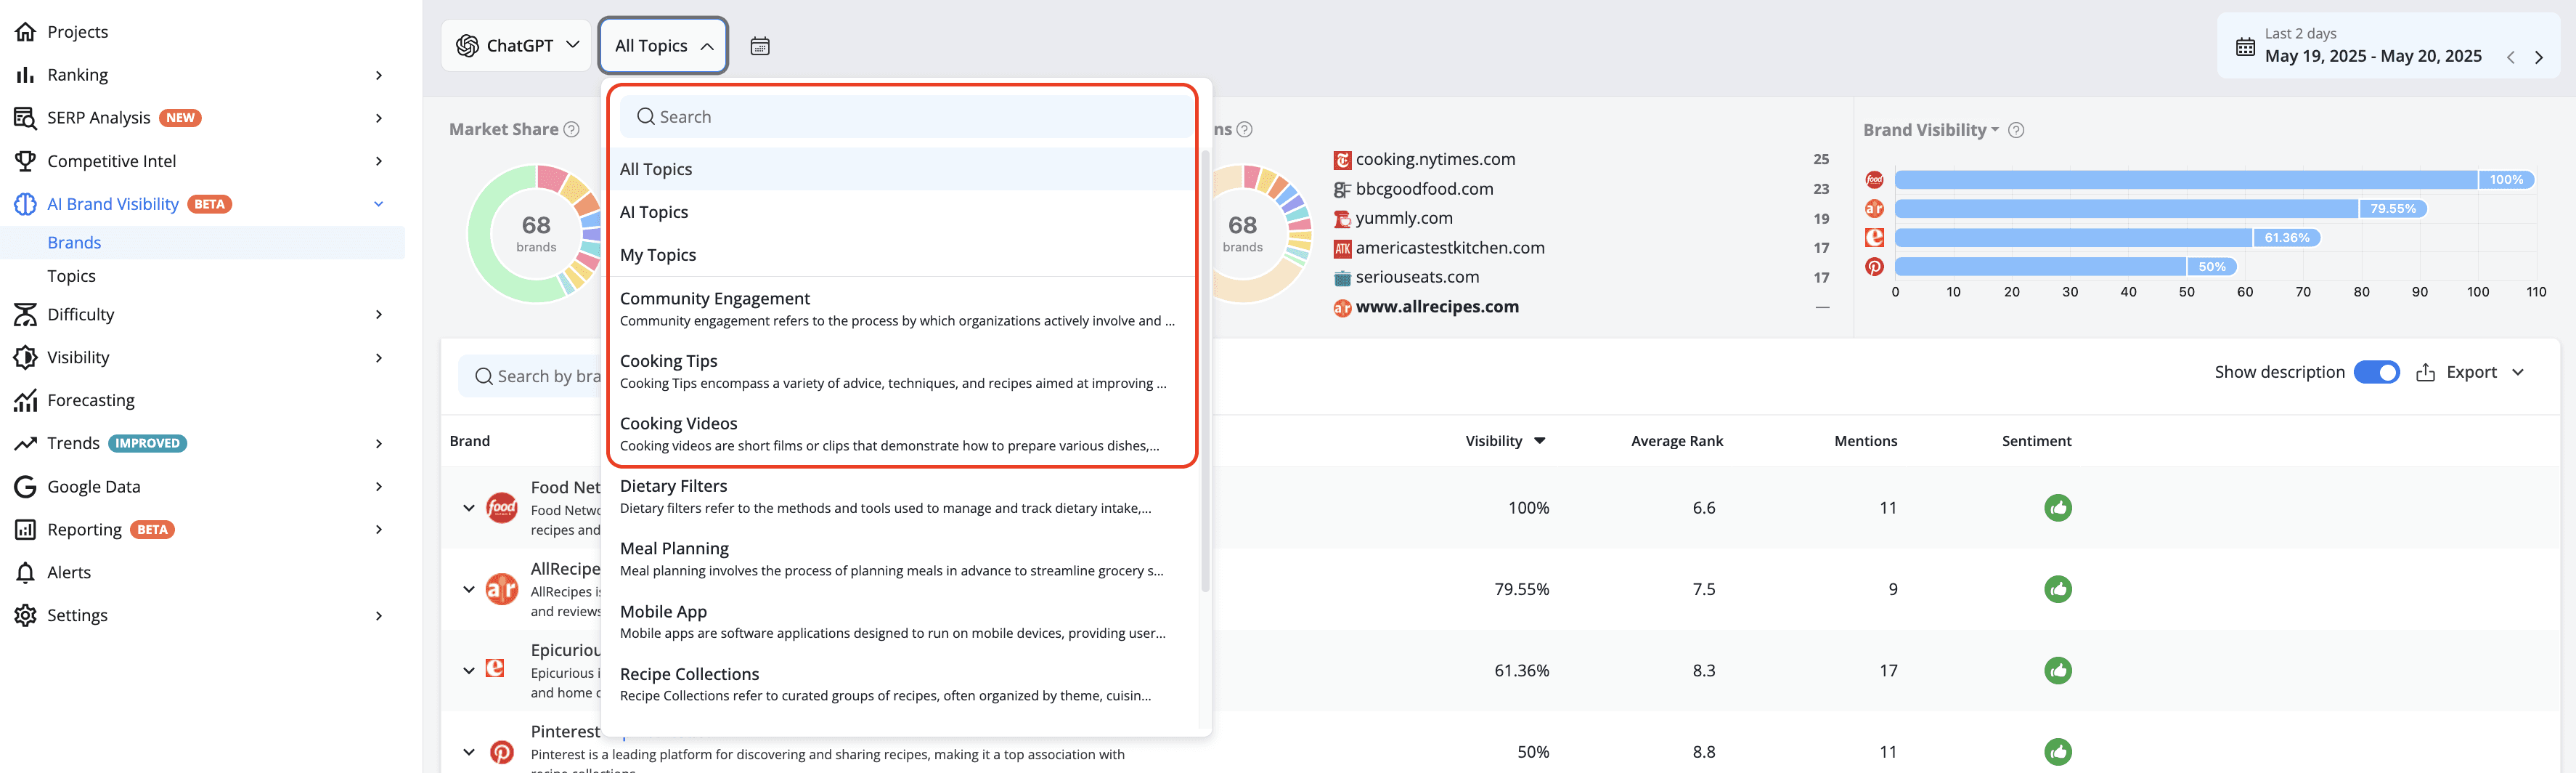Screen dimensions: 2576x773
Task: Expand the Pinterest brand row
Action: 468,752
